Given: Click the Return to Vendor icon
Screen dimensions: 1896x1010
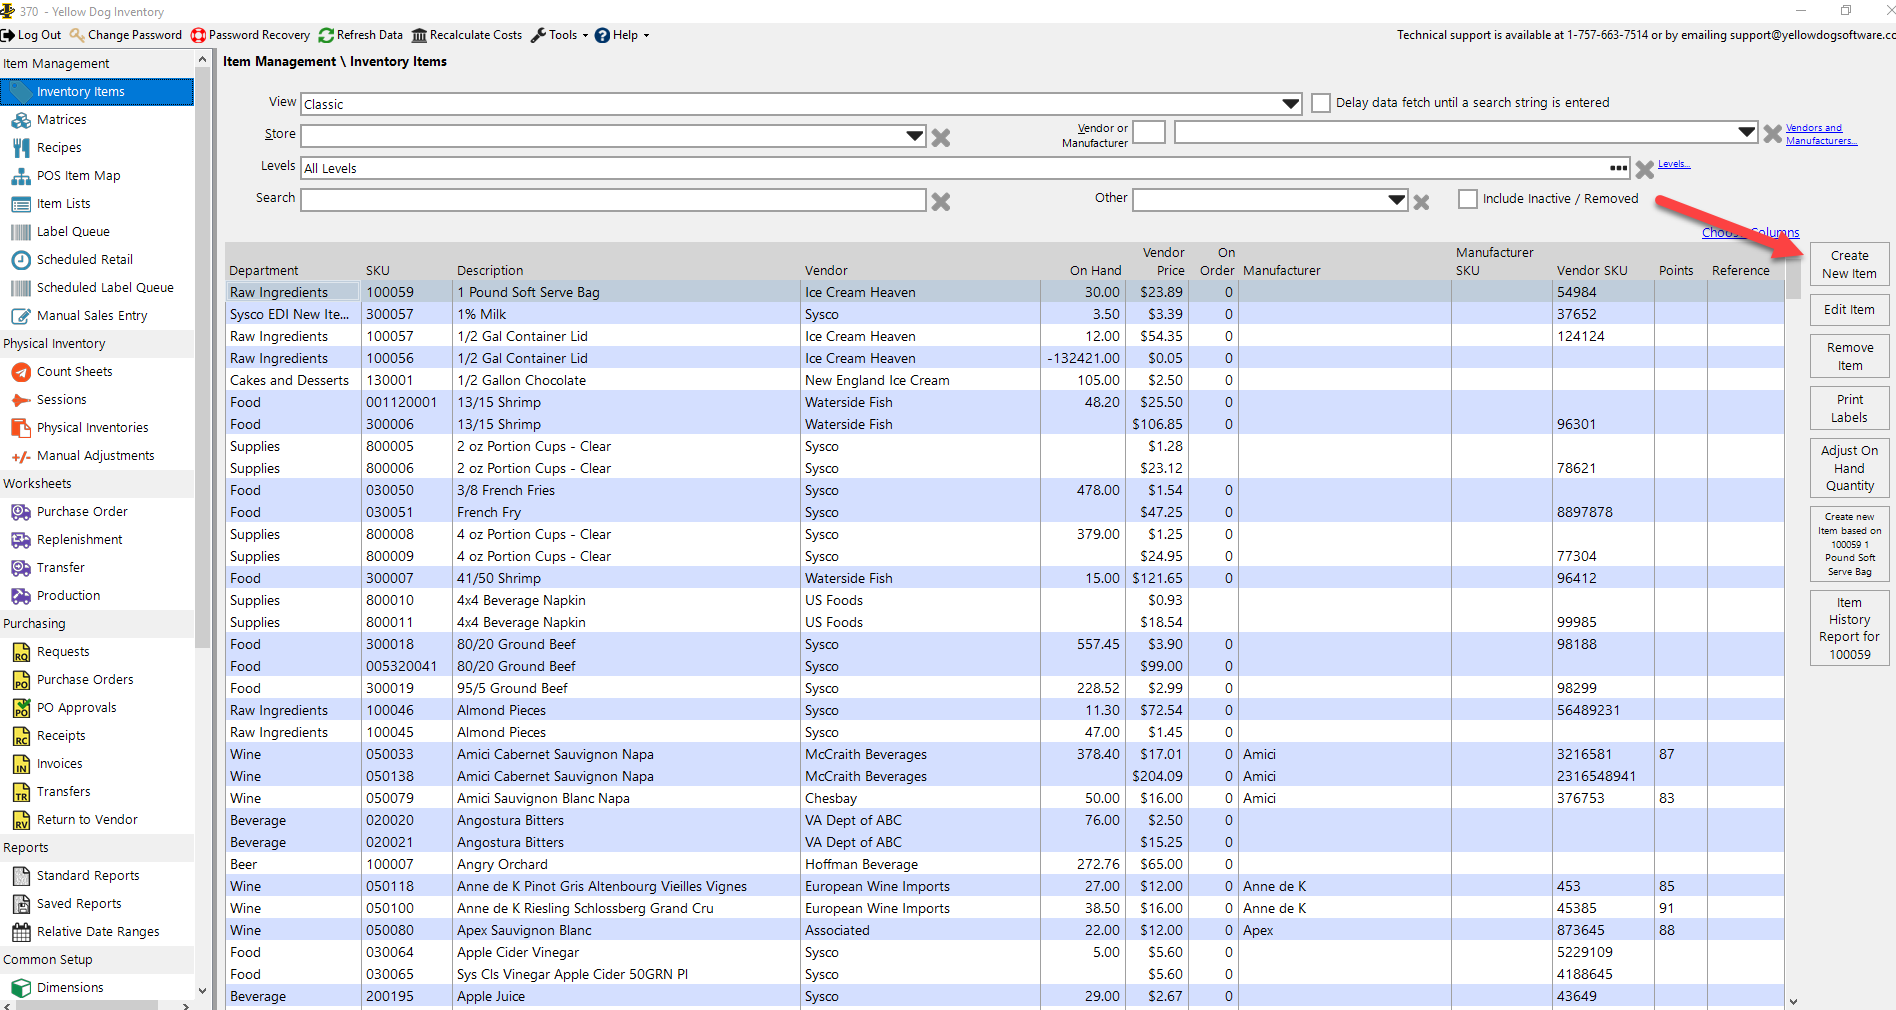Looking at the screenshot, I should coord(21,820).
